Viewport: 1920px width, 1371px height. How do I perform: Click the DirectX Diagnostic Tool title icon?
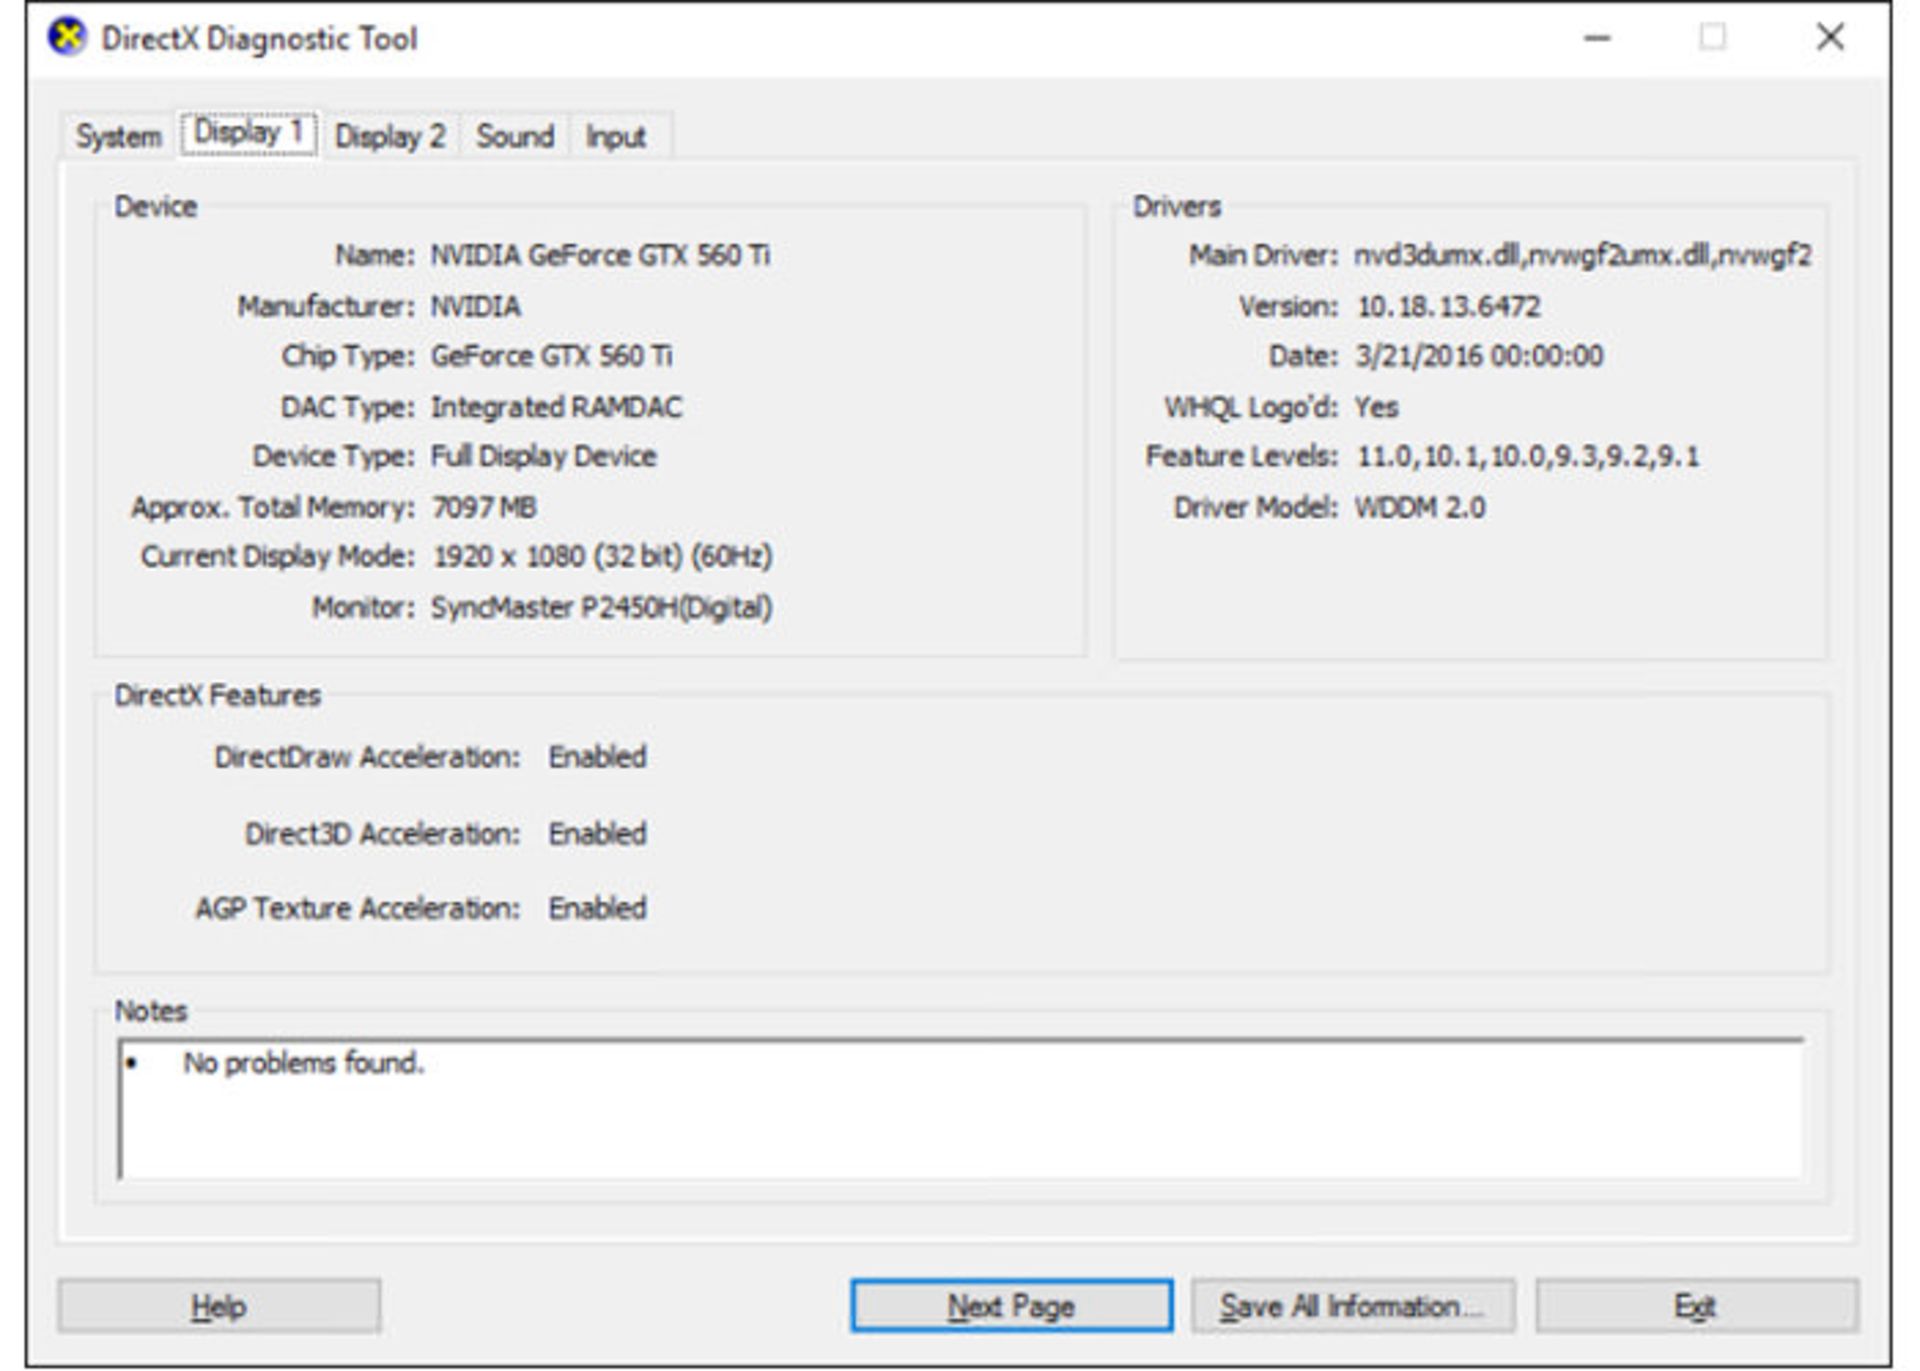[67, 38]
